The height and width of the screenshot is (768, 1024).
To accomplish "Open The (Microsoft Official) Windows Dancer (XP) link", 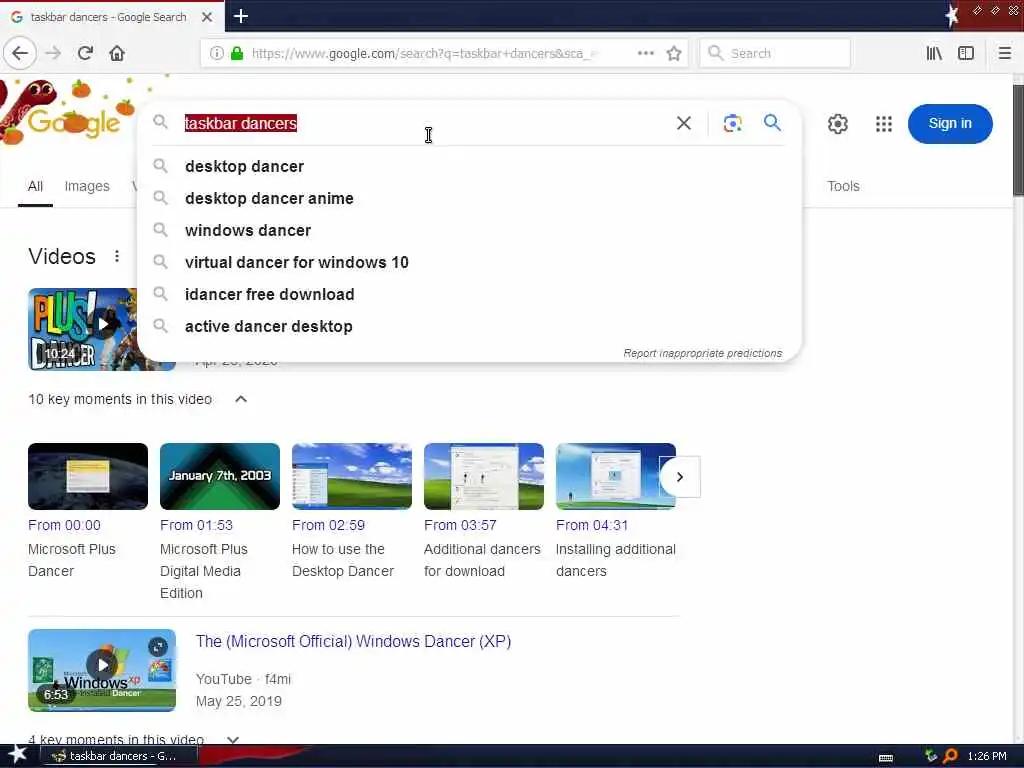I will click(353, 641).
